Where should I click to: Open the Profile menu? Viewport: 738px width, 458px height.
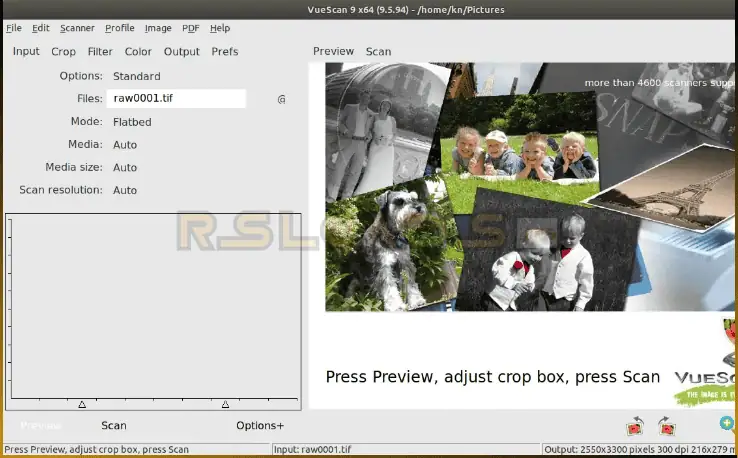point(119,28)
